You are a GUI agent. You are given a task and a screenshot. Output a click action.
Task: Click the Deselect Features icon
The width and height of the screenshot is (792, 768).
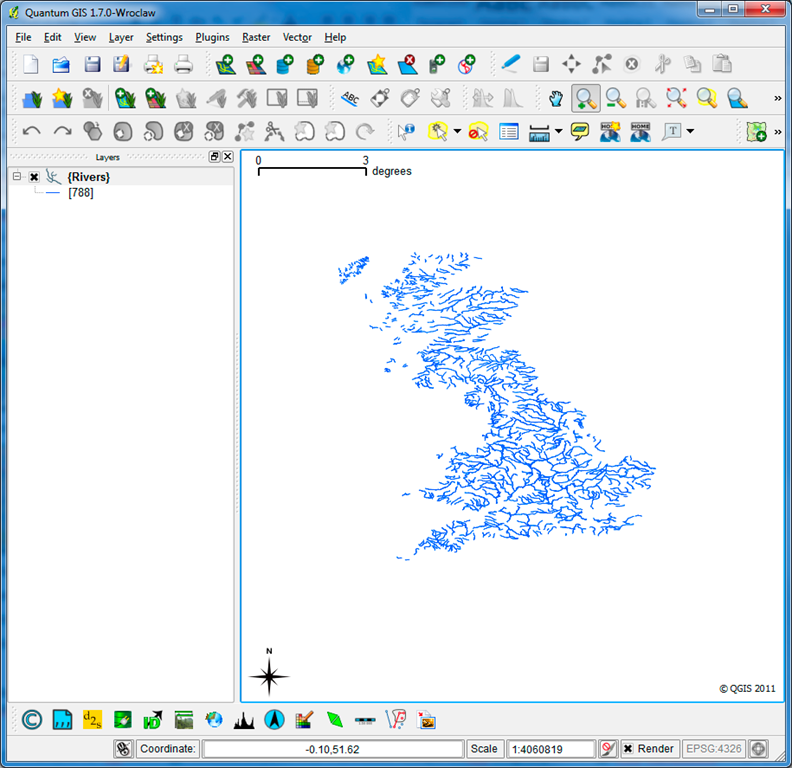point(478,132)
